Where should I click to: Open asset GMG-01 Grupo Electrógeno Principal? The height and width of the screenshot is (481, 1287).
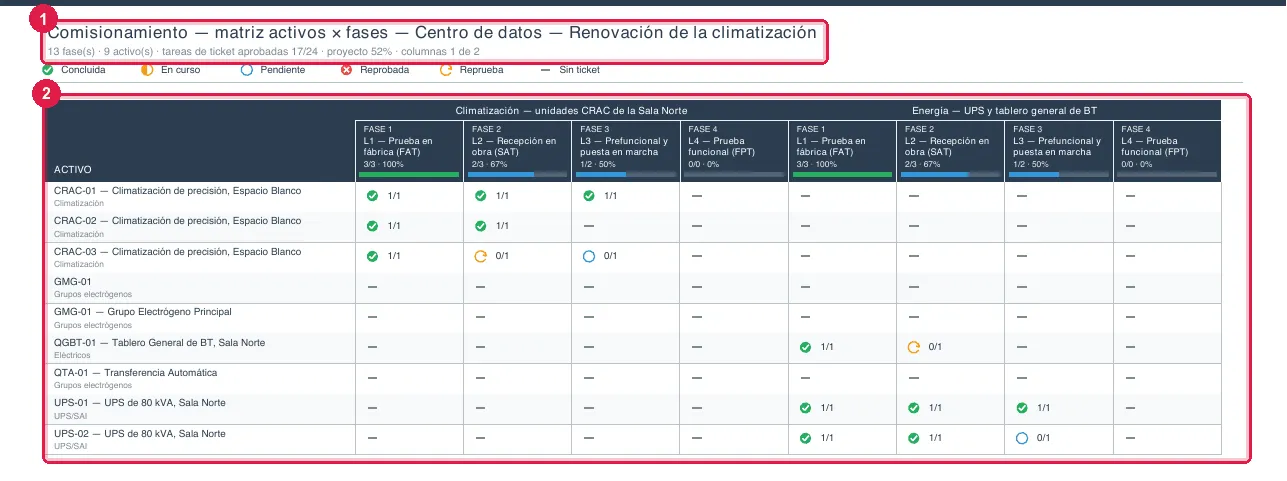coord(143,312)
